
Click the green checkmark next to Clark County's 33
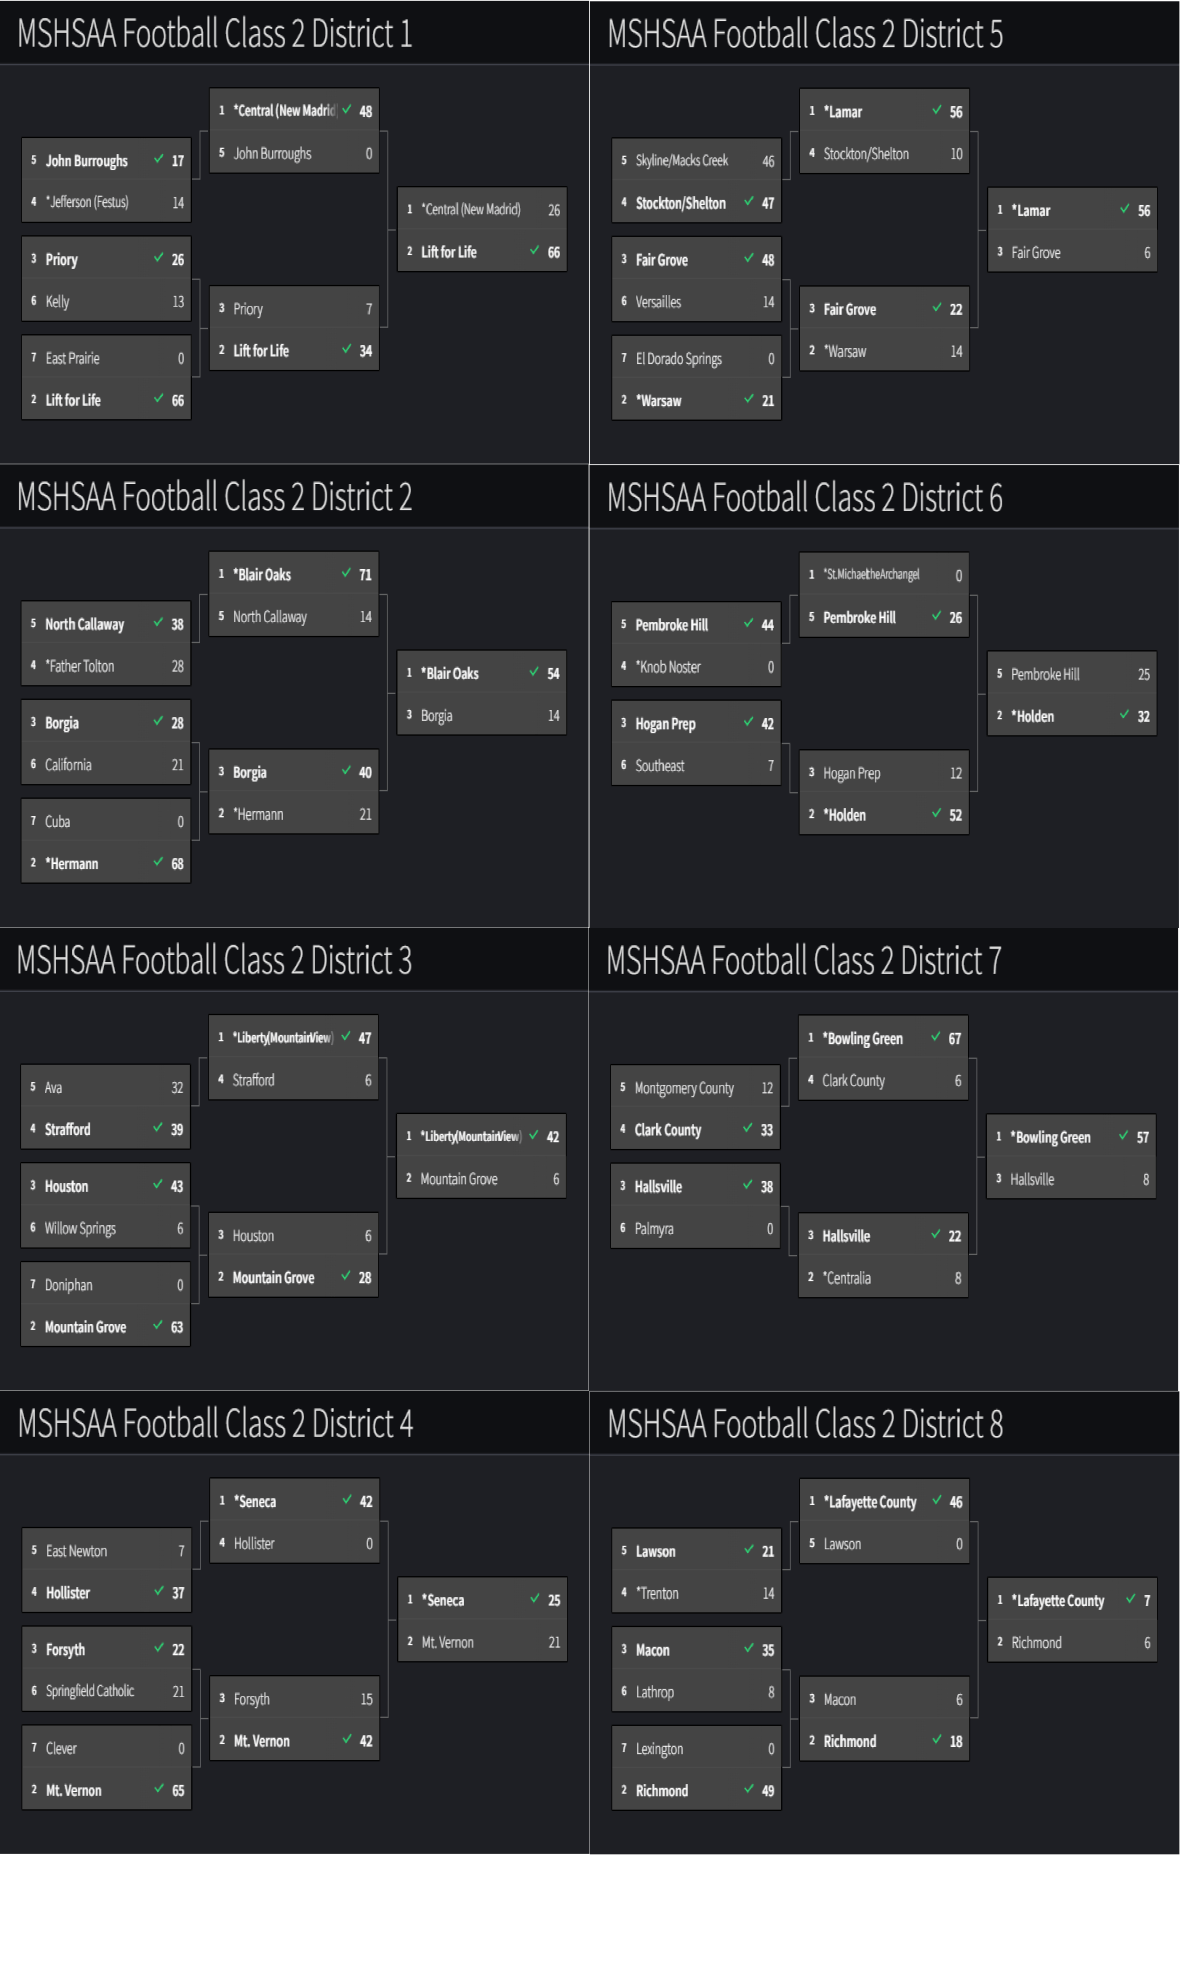tap(748, 1128)
